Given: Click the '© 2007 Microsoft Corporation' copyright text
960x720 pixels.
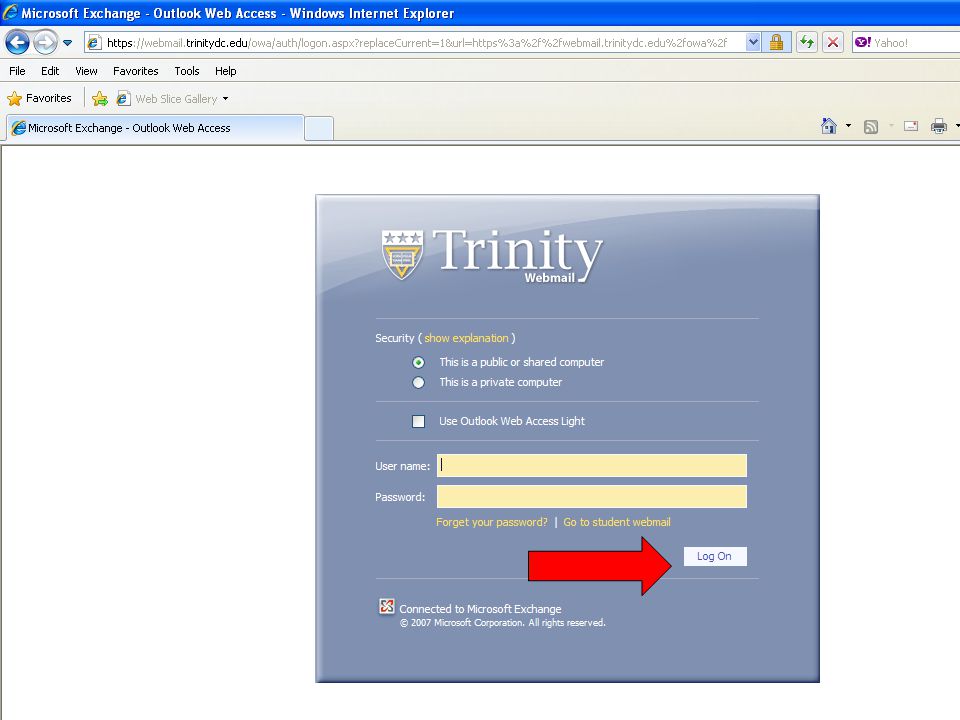Looking at the screenshot, I should click(503, 623).
